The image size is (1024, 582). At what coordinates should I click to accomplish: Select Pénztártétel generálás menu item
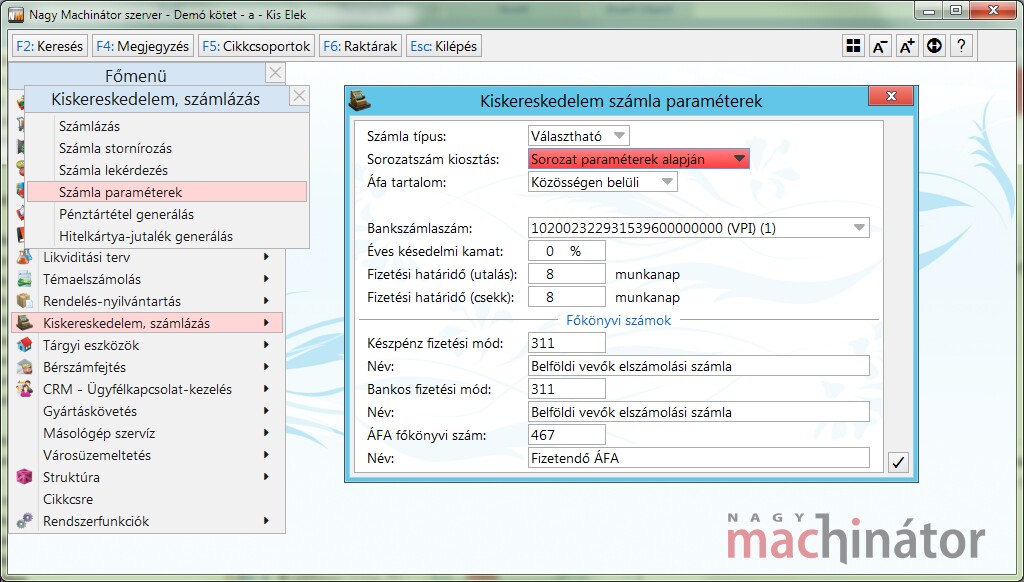point(167,214)
